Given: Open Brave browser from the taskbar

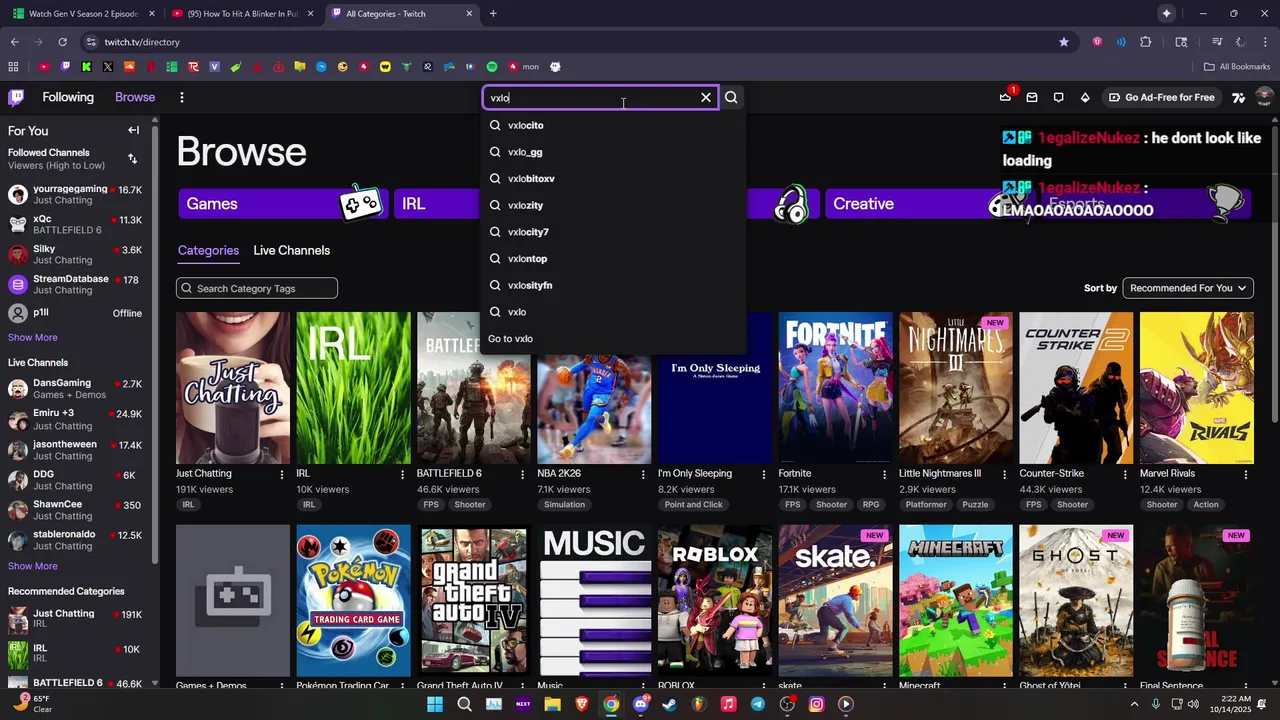Looking at the screenshot, I should click(582, 704).
